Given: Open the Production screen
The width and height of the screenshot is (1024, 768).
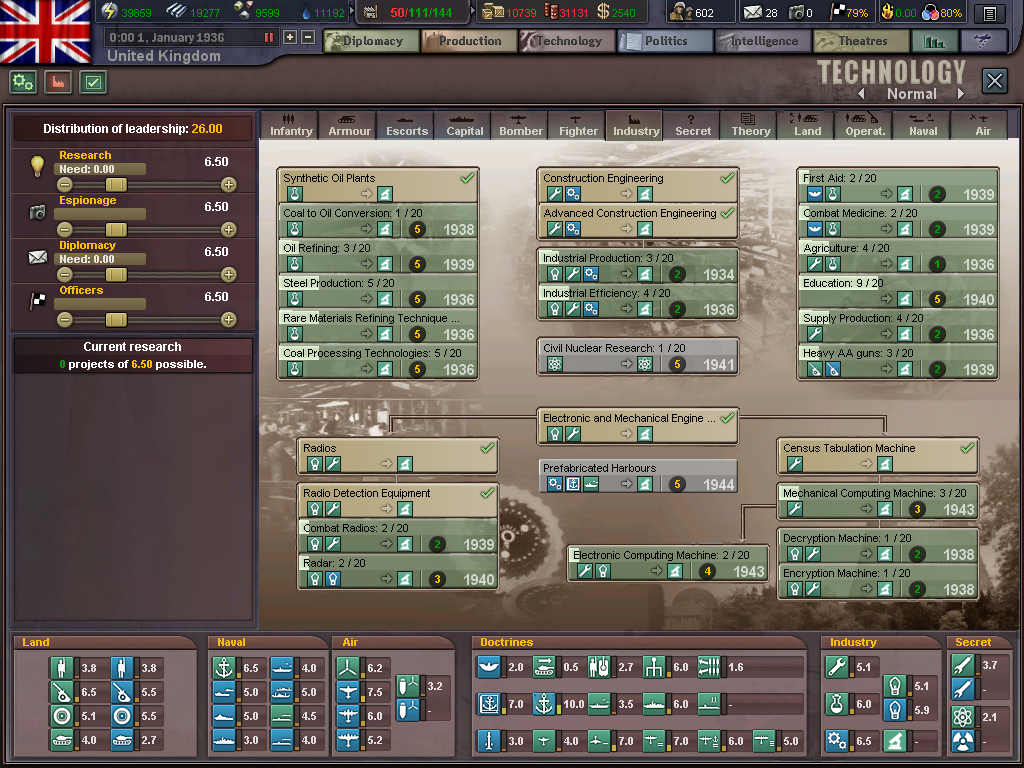Looking at the screenshot, I should click(469, 41).
